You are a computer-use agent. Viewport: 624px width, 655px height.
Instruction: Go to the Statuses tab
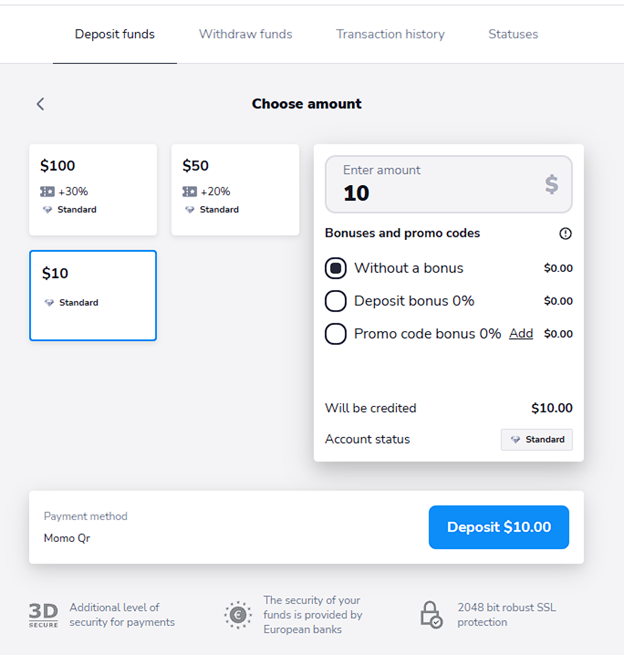click(513, 34)
